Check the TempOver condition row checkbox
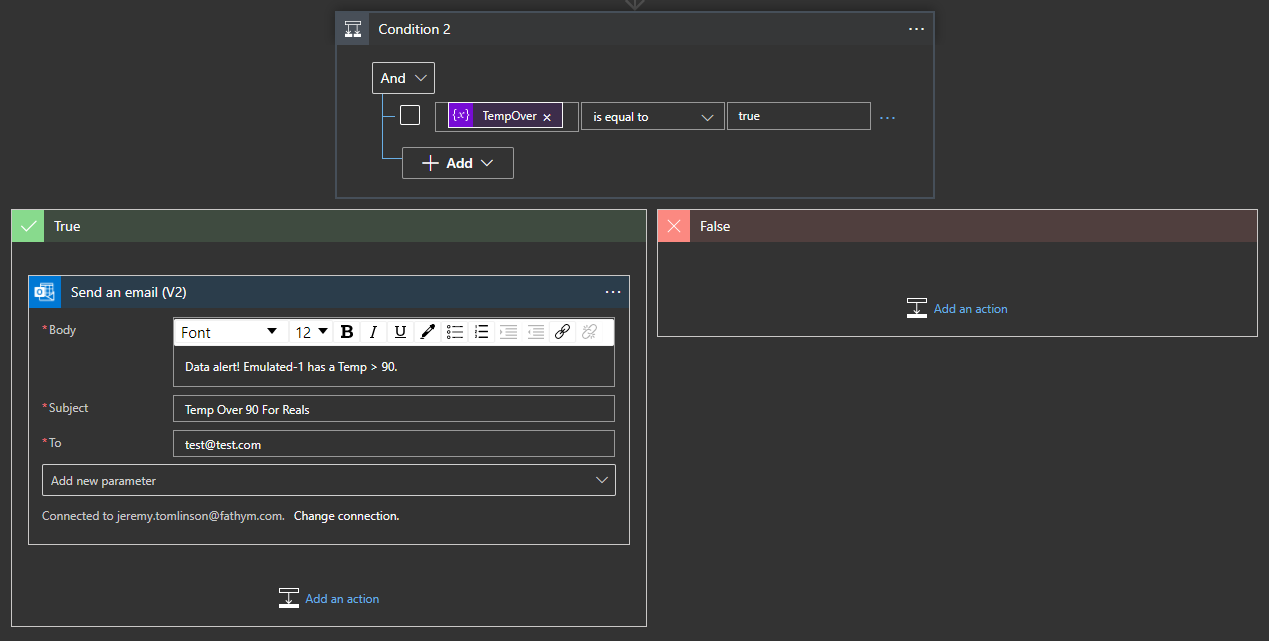The height and width of the screenshot is (641, 1269). (410, 115)
